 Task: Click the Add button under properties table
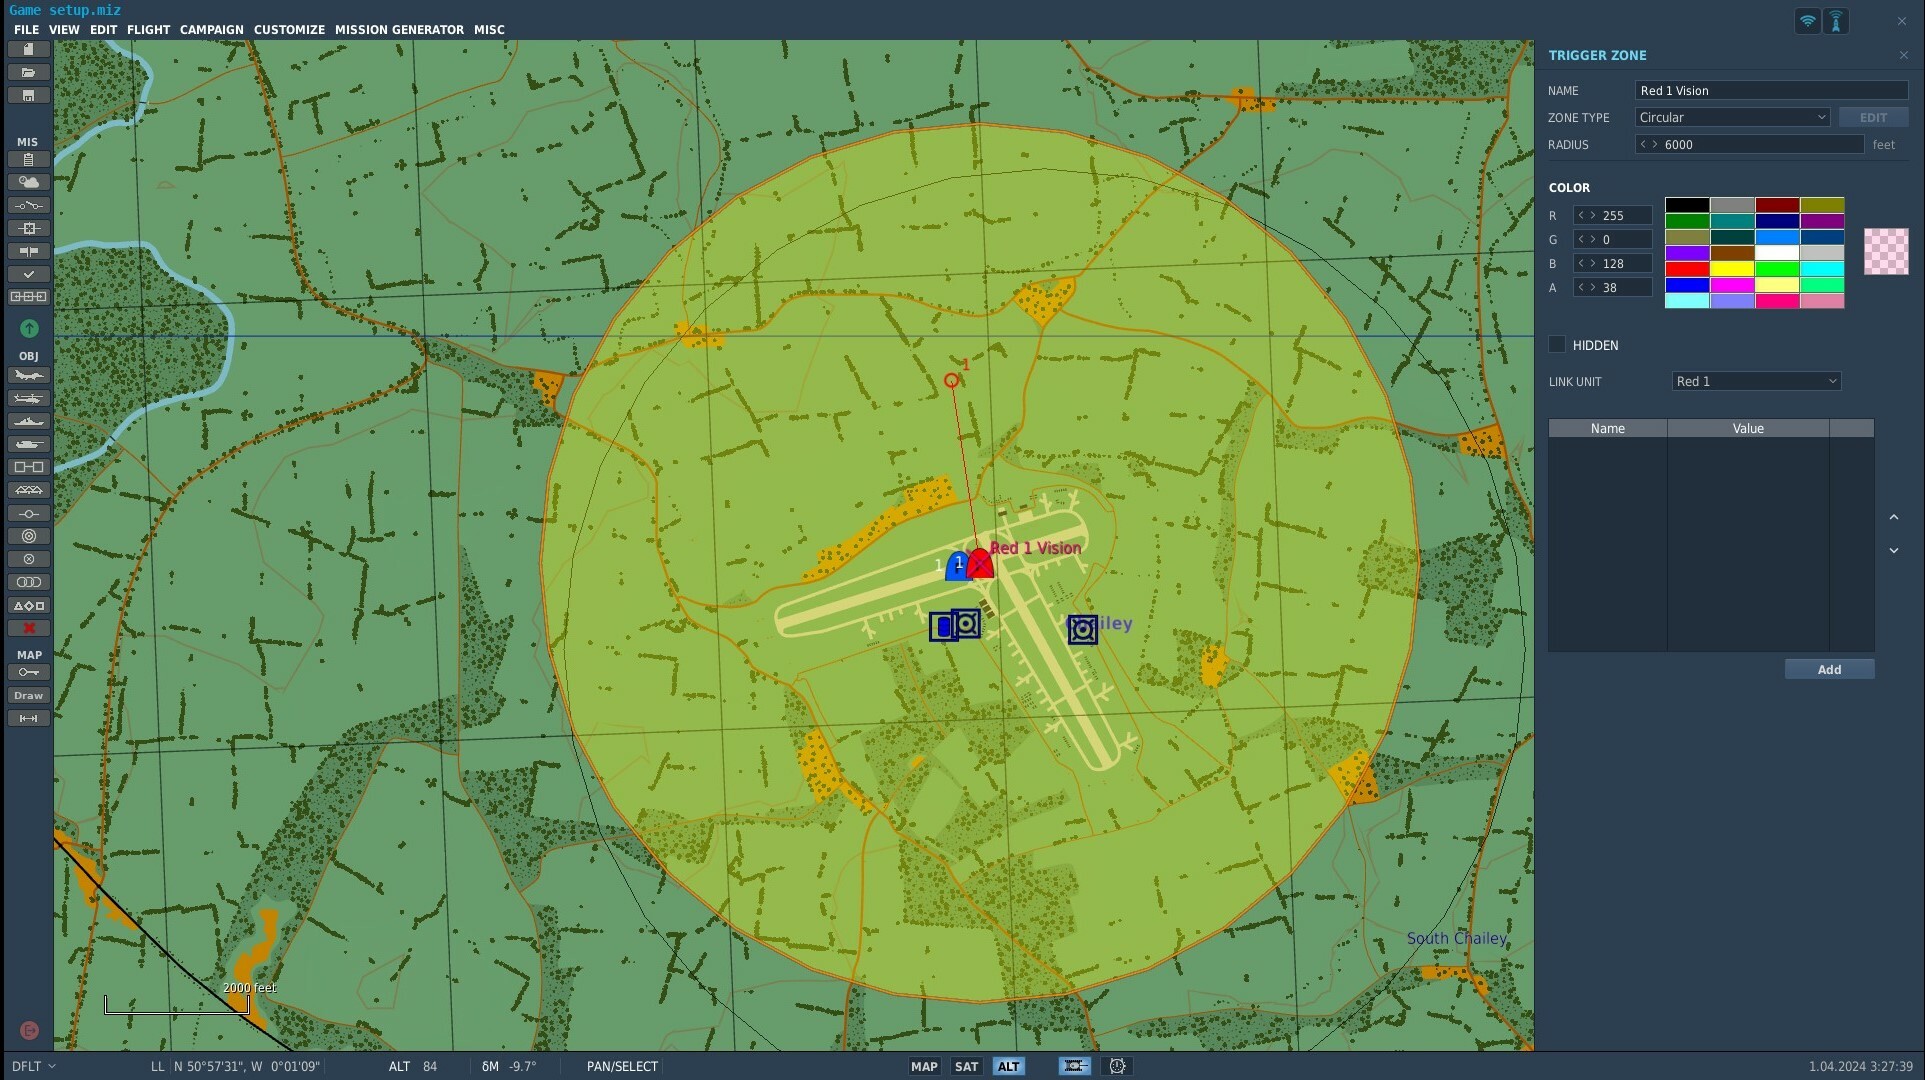[x=1829, y=669]
